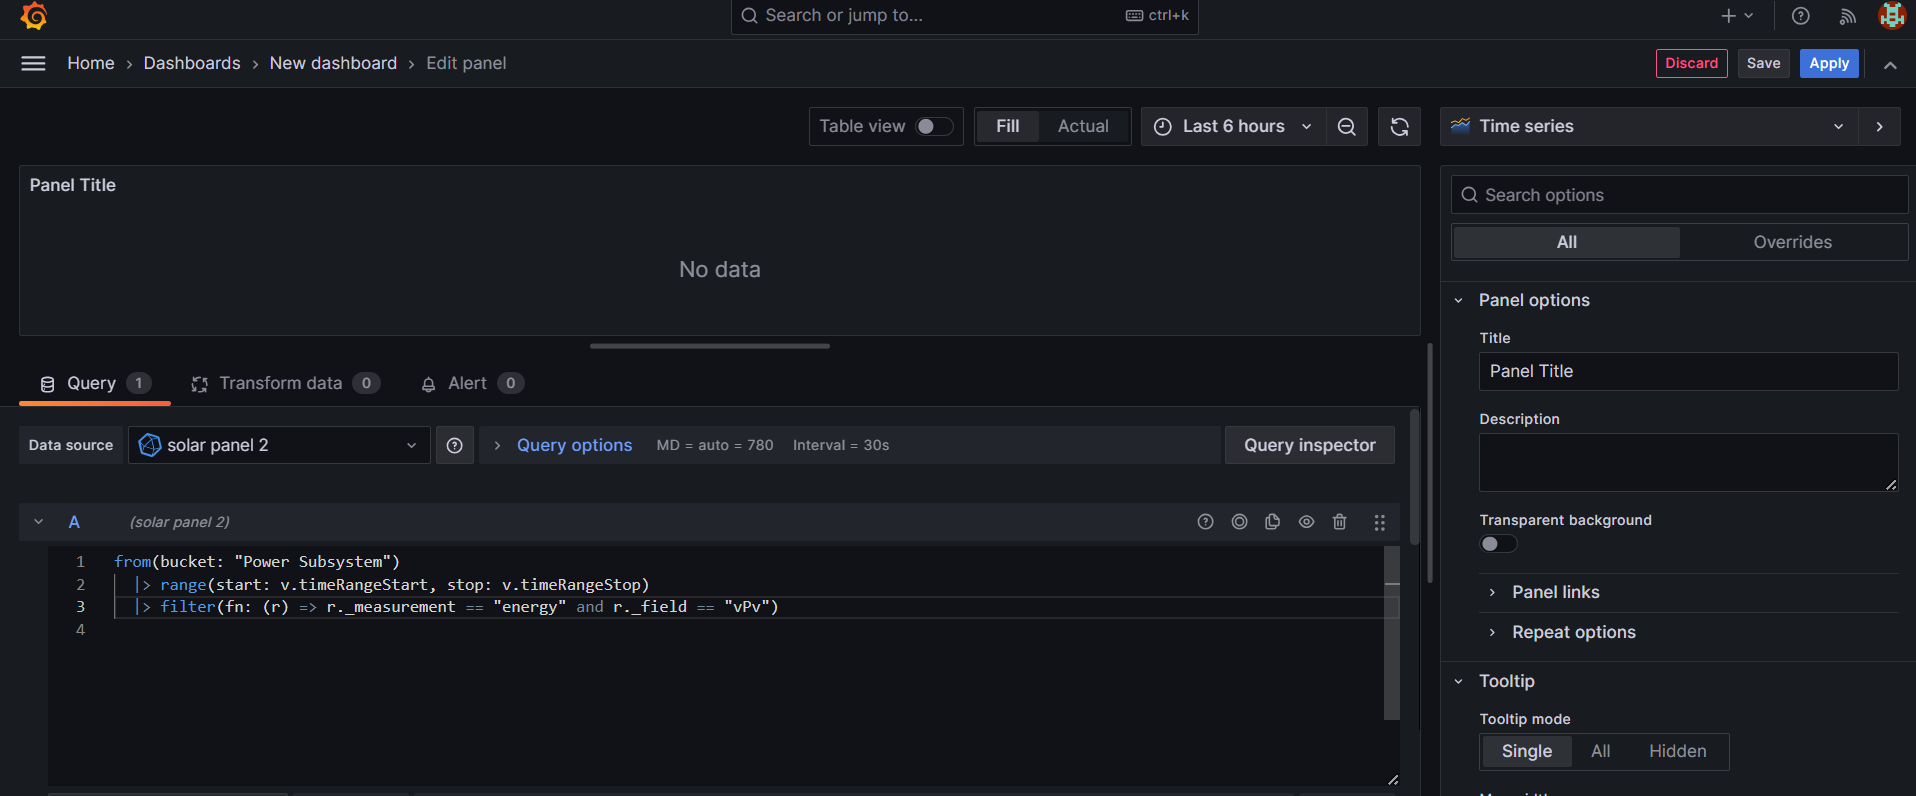Hide query A using the eye icon

point(1306,522)
